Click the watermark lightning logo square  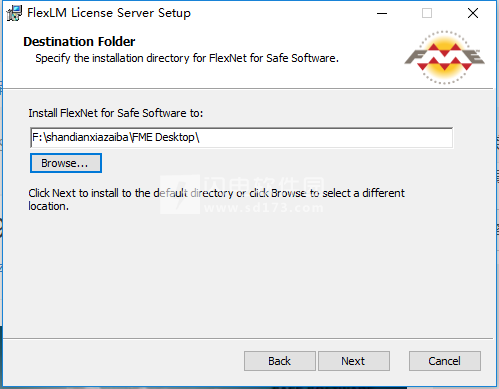180,194
